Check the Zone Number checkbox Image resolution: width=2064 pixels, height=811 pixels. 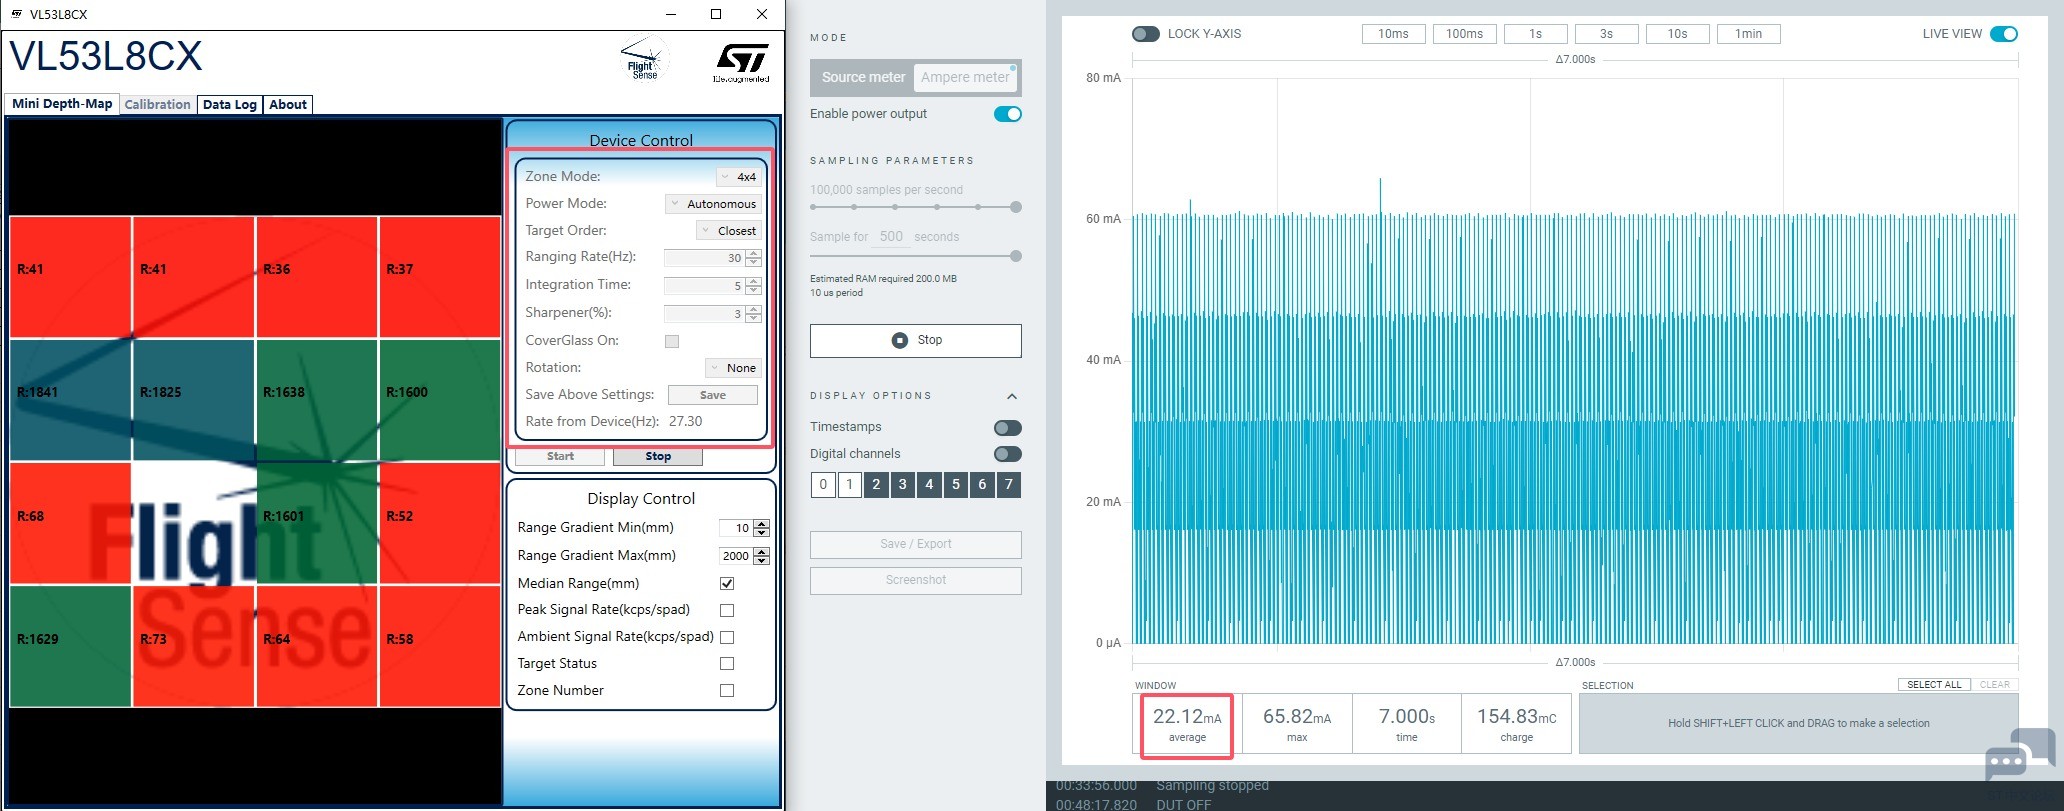tap(727, 691)
